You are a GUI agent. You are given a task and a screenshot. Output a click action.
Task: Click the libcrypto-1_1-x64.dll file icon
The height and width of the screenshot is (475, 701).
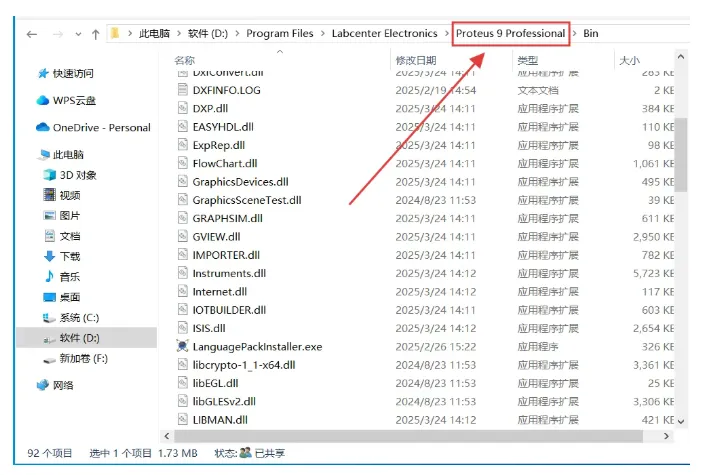(182, 365)
